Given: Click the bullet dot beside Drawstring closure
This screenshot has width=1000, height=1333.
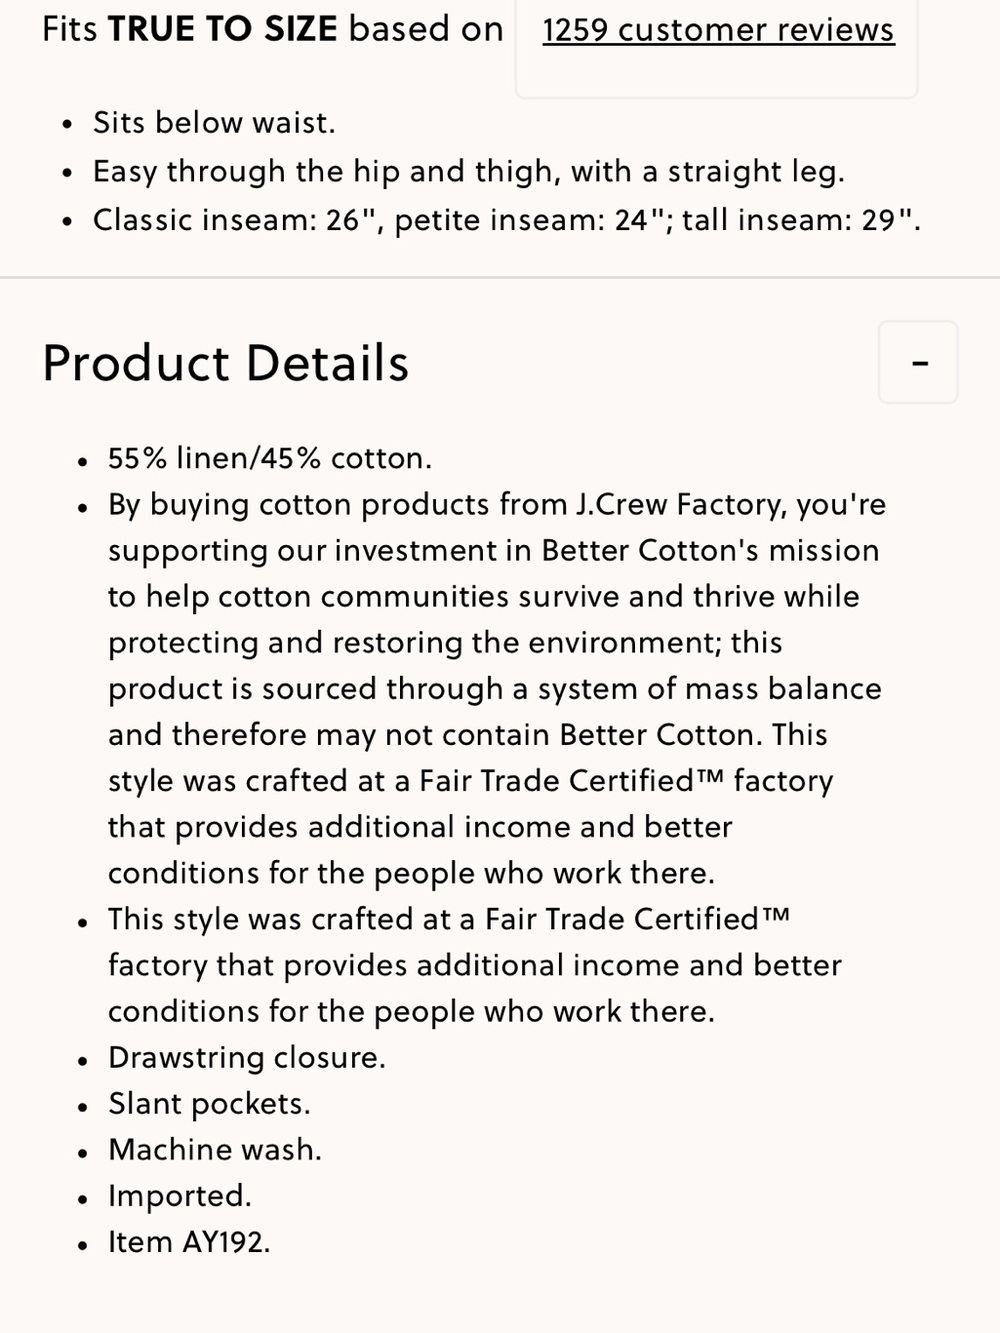Looking at the screenshot, I should point(83,1061).
